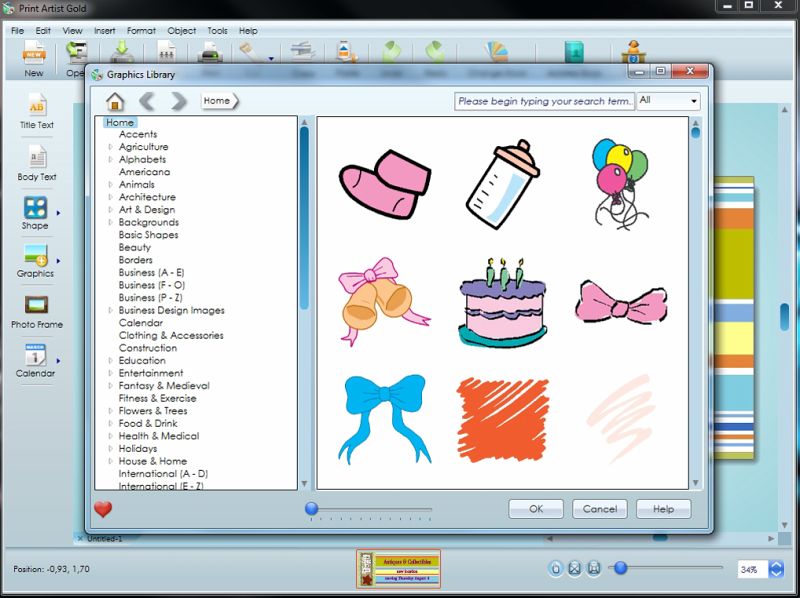Click the third zoom fit icon in status bar
The image size is (800, 598).
coord(593,568)
